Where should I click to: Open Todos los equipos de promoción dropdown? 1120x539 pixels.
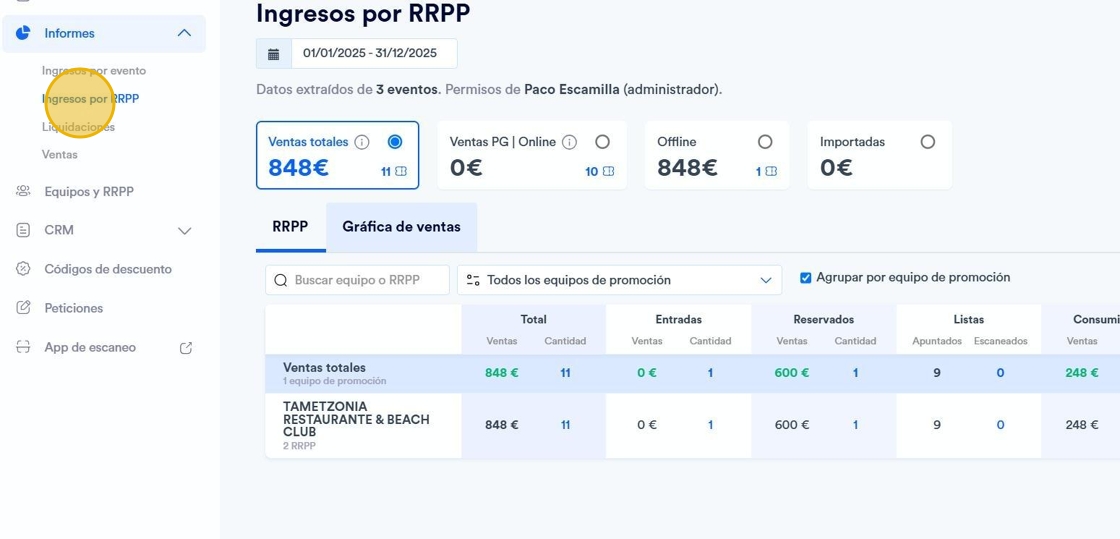[619, 280]
